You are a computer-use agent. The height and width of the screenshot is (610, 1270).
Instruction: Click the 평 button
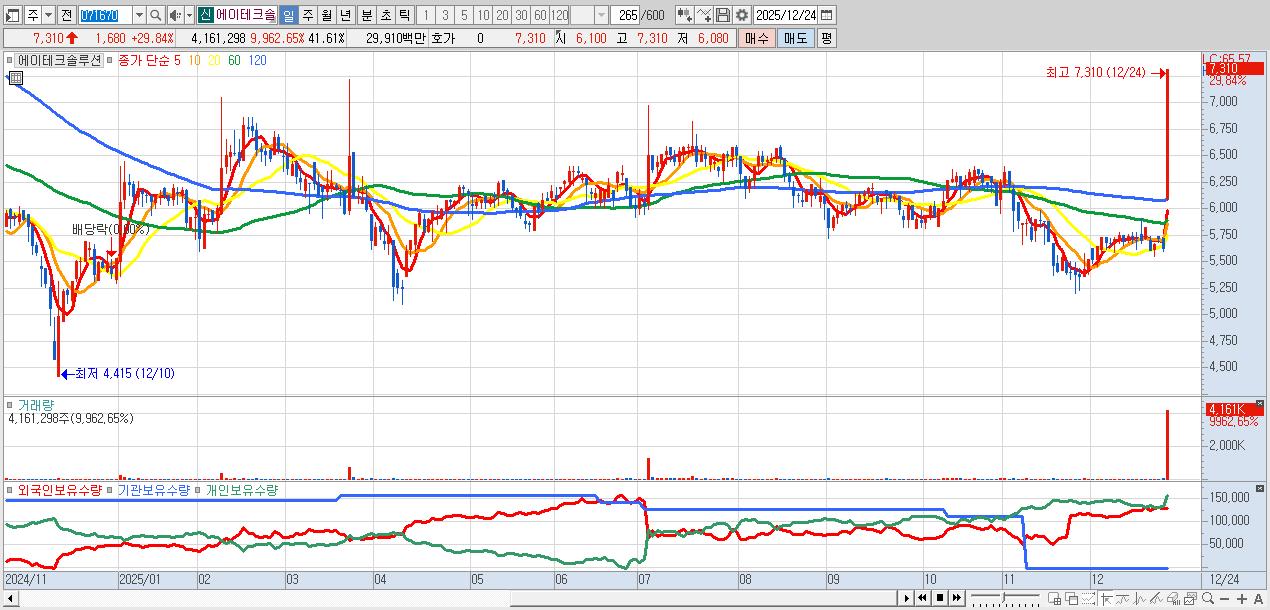[x=826, y=38]
